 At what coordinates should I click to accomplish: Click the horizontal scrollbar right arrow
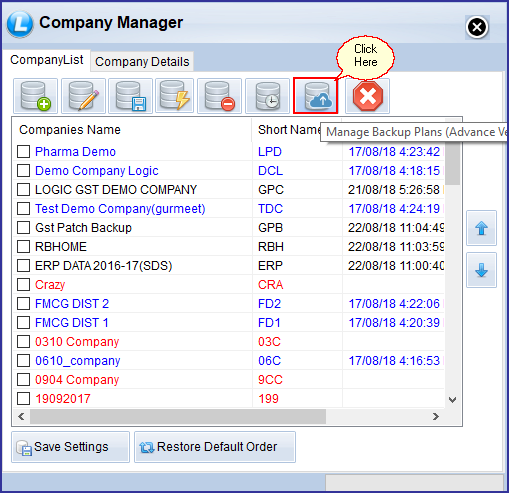click(435, 416)
